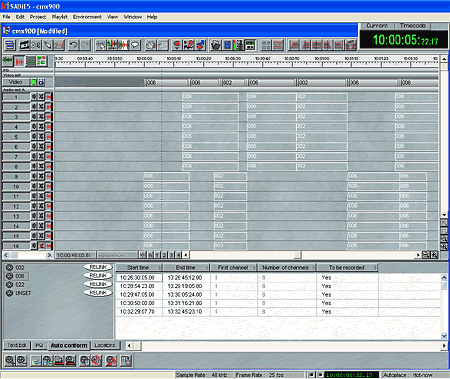Open the Playlist menu
Screen dimensions: 450x379
point(59,17)
